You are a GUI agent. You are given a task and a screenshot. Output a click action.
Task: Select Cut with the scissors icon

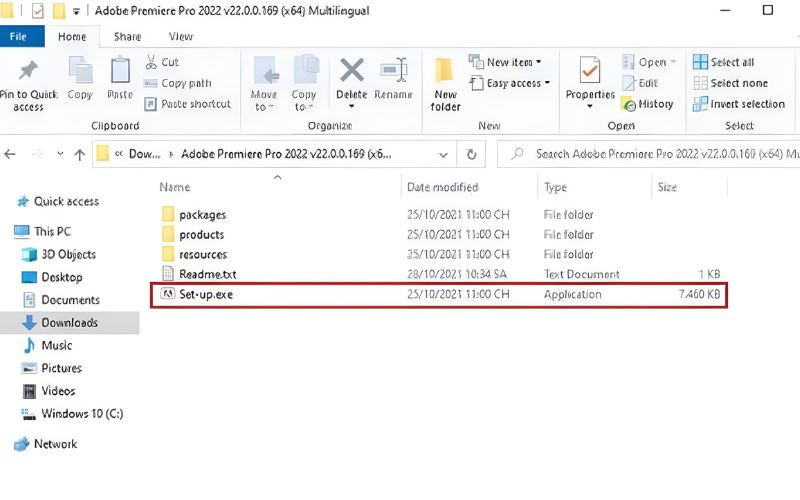[162, 62]
